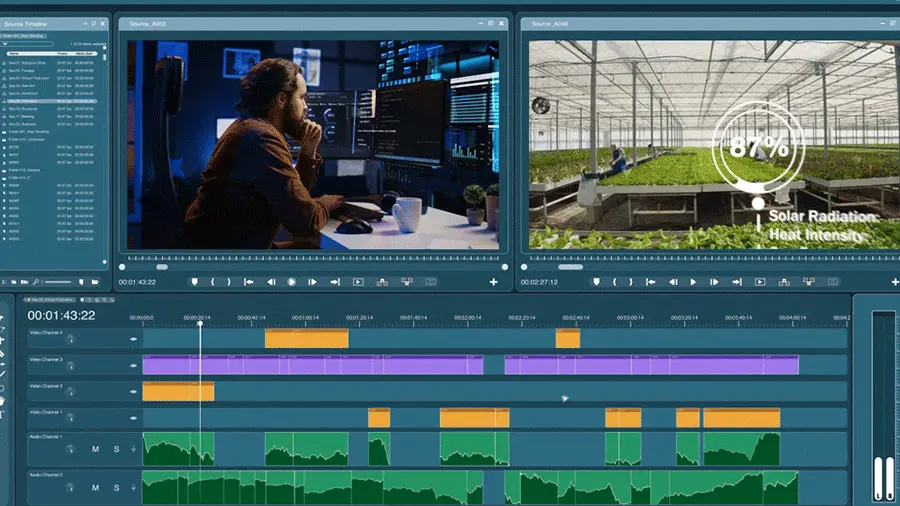Select the sequence tab above the timeline timecode

point(52,299)
